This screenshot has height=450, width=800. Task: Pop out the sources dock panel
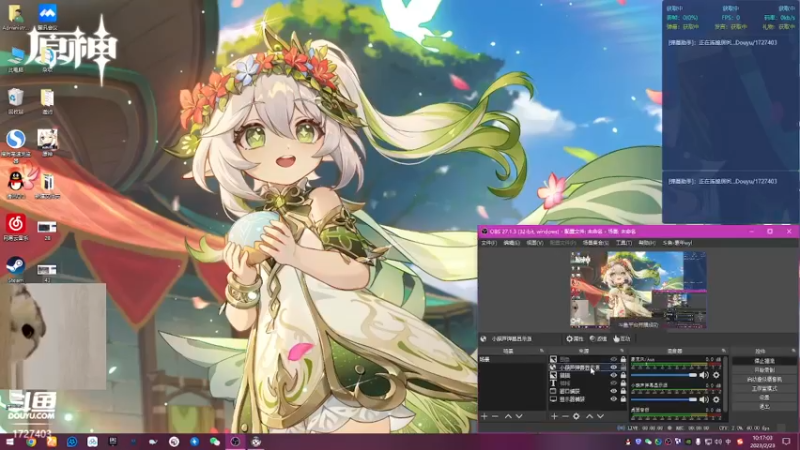point(622,351)
